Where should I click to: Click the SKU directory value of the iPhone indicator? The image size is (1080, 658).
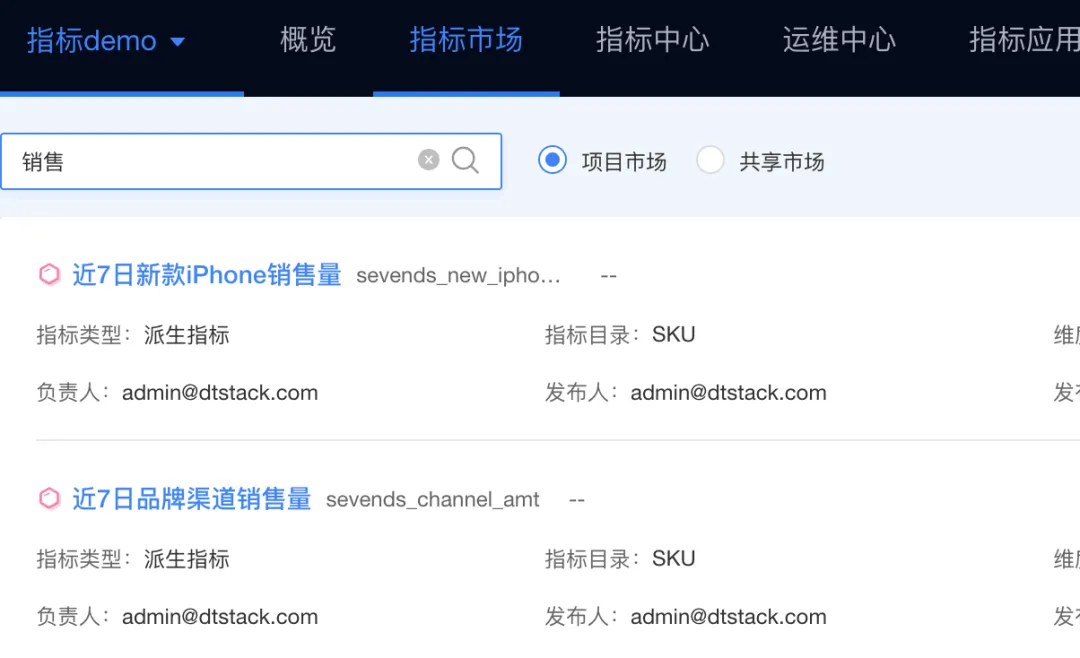pyautogui.click(x=674, y=334)
